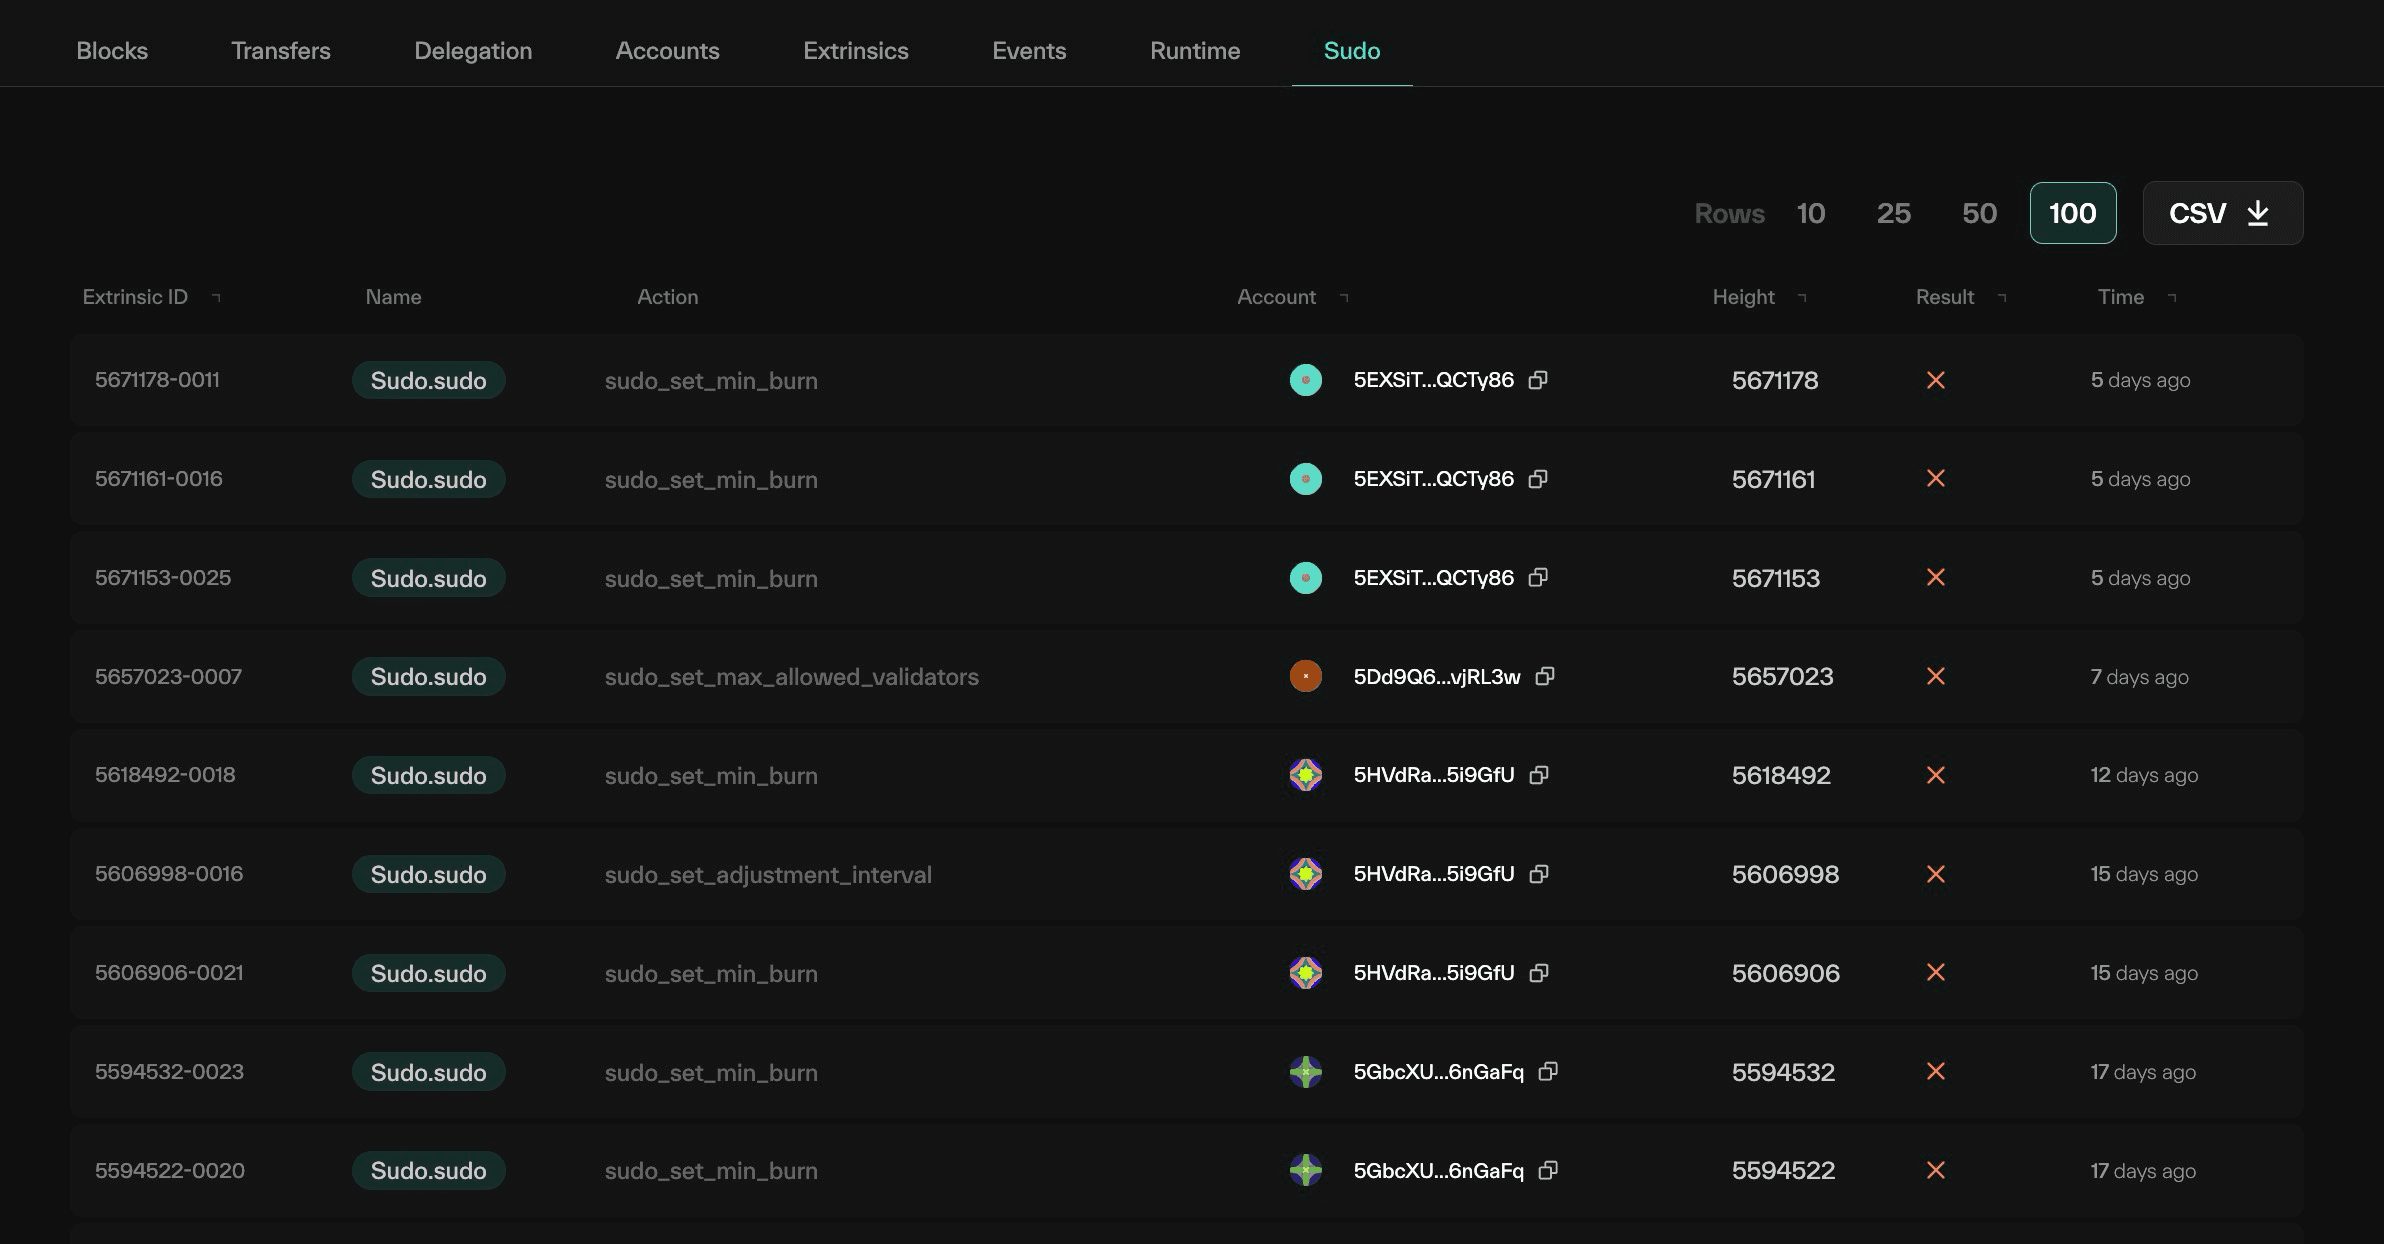Click account avatar in row 5606998-0016
Viewport: 2384px width, 1244px height.
click(1305, 874)
